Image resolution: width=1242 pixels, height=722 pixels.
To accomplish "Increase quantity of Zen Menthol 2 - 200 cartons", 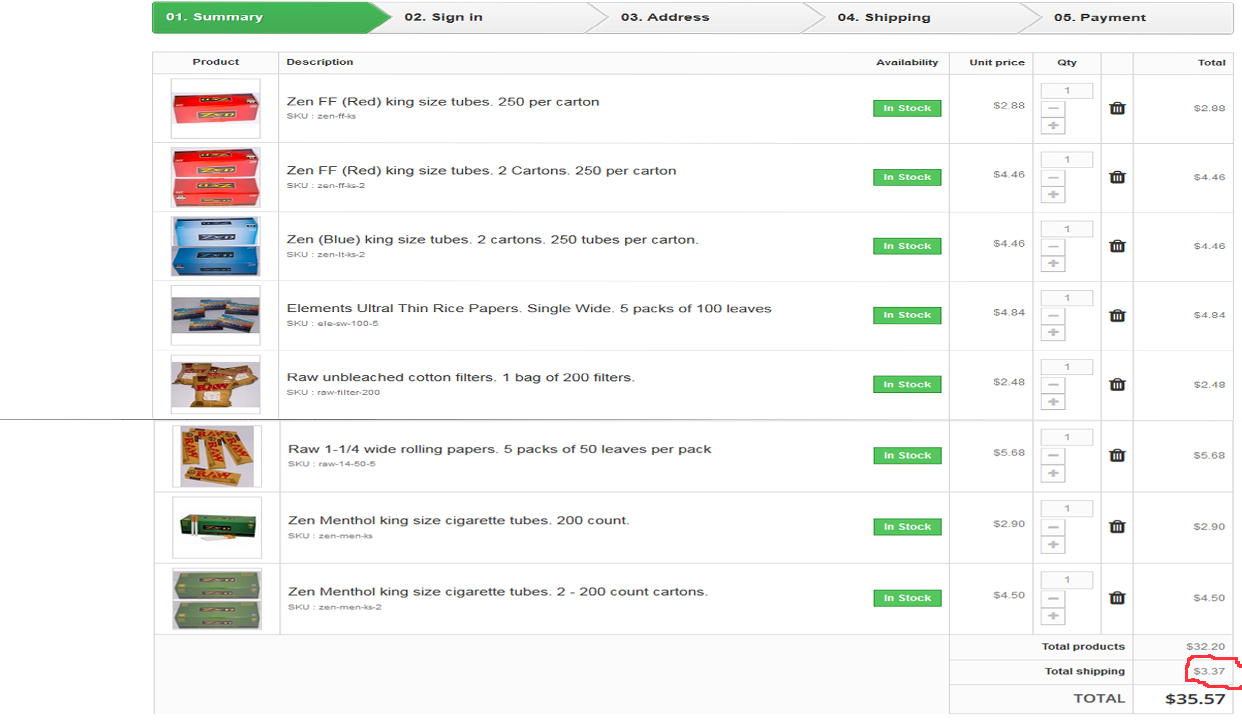I will click(x=1053, y=616).
